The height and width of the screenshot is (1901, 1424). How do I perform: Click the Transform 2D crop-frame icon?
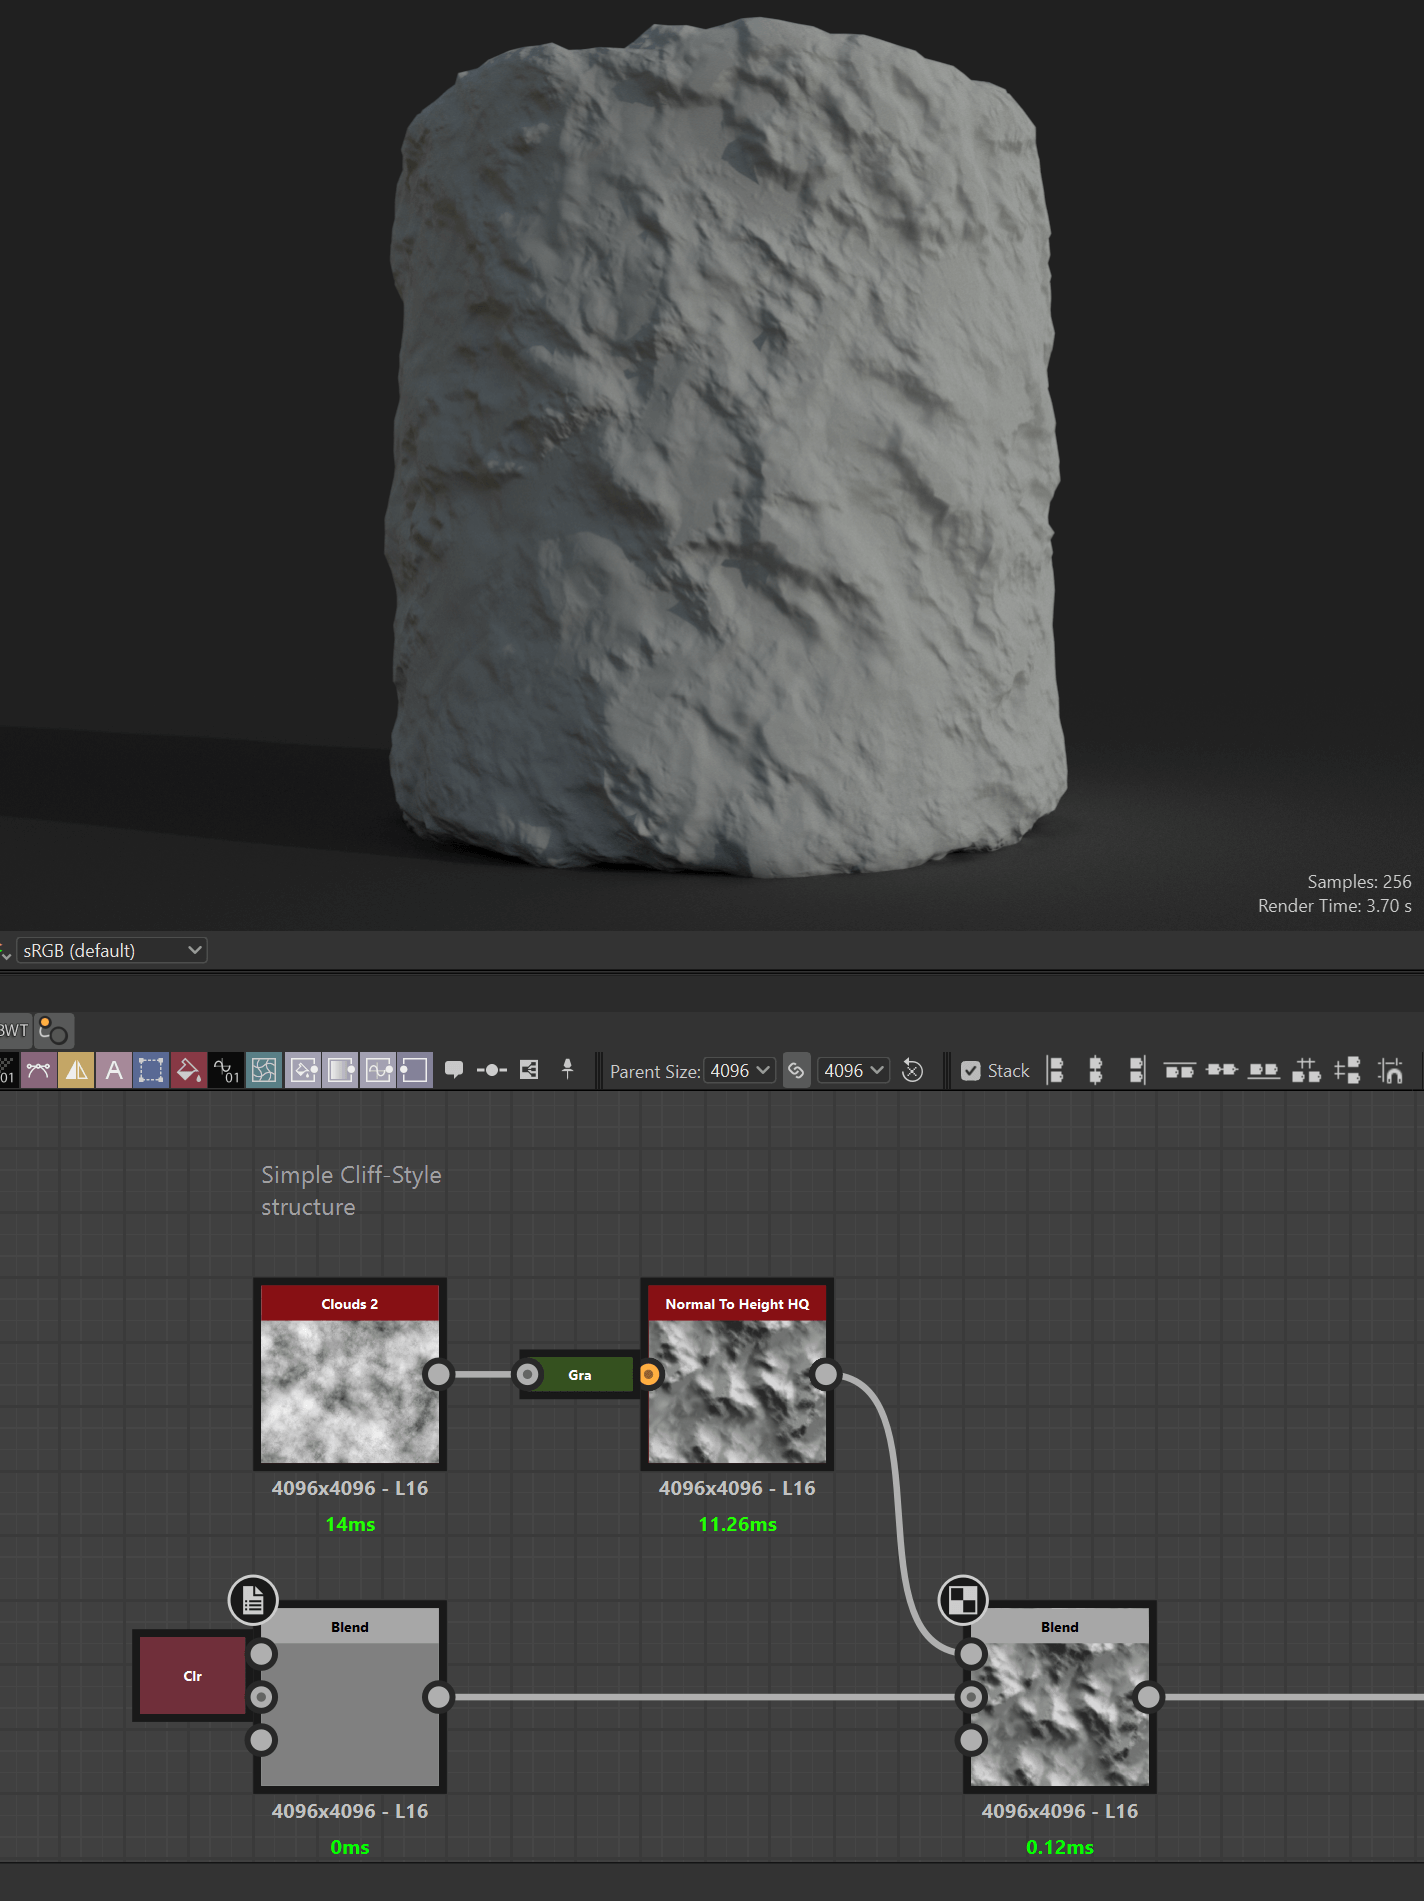coord(151,1070)
